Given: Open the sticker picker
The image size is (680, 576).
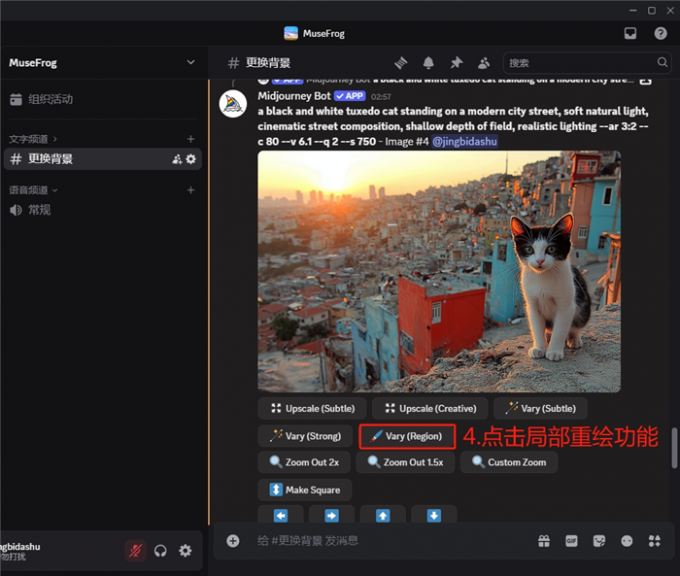Looking at the screenshot, I should (599, 541).
